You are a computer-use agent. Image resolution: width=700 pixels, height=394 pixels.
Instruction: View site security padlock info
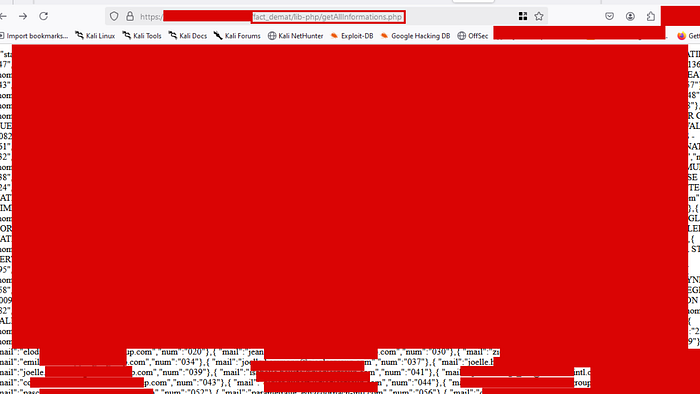pos(130,17)
